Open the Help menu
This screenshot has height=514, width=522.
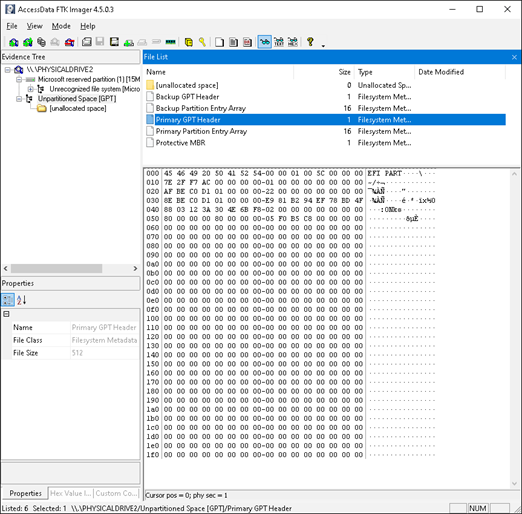[88, 26]
